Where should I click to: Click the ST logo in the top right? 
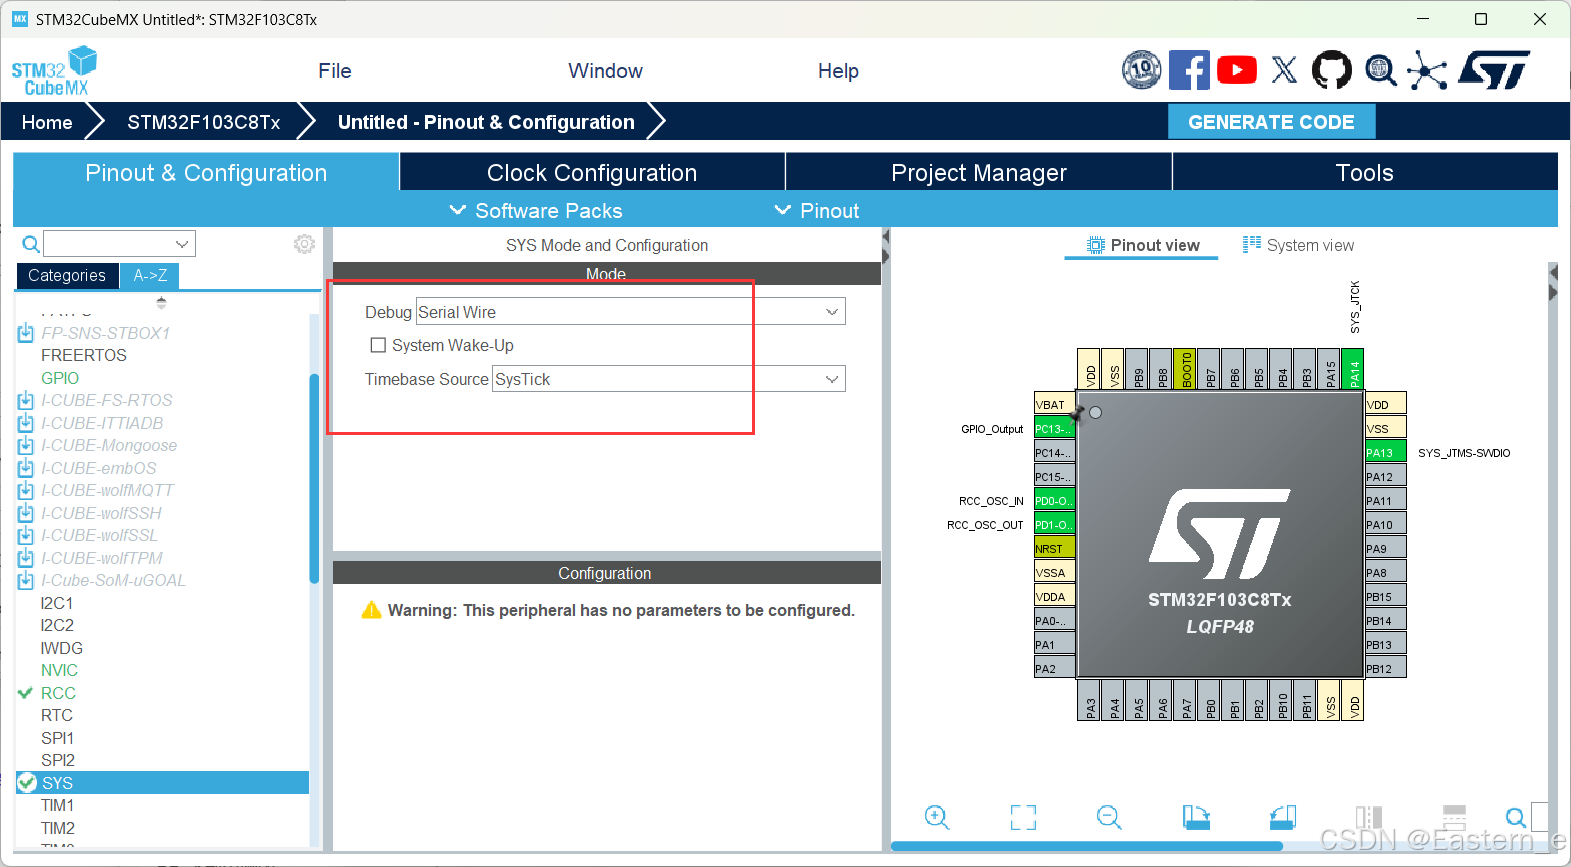point(1494,70)
